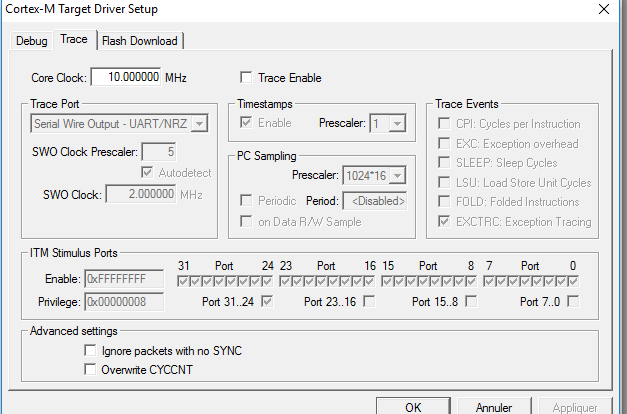Screen dimensions: 627x414
Task: Toggle ITM stimulus port 16 checkbox
Action: tap(369, 281)
